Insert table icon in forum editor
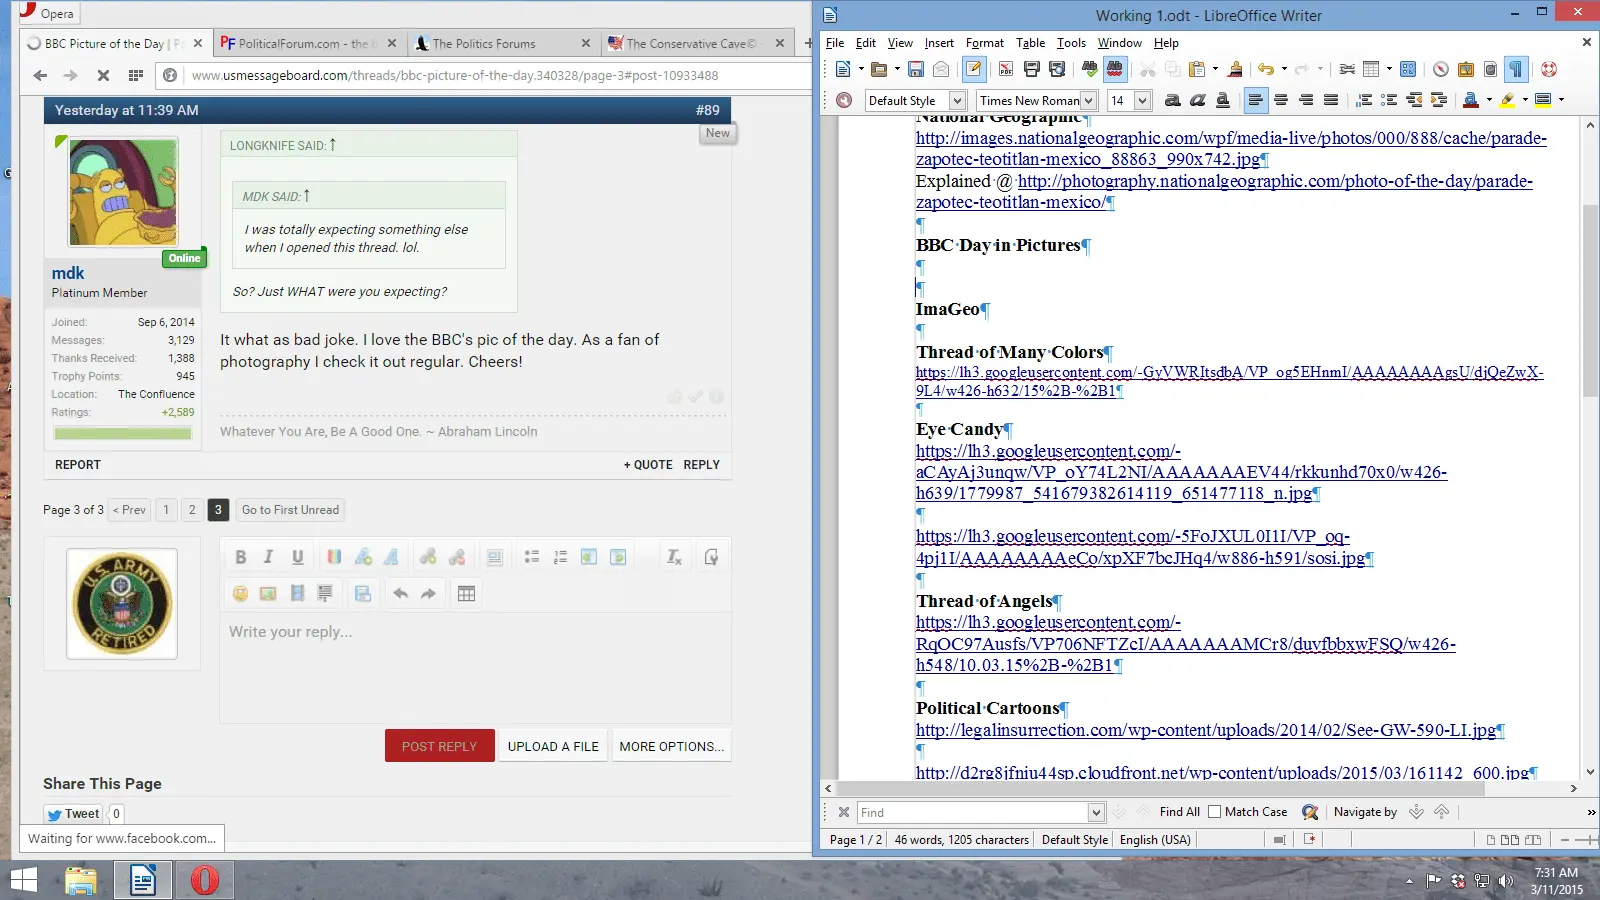Viewport: 1600px width, 900px height. point(466,594)
